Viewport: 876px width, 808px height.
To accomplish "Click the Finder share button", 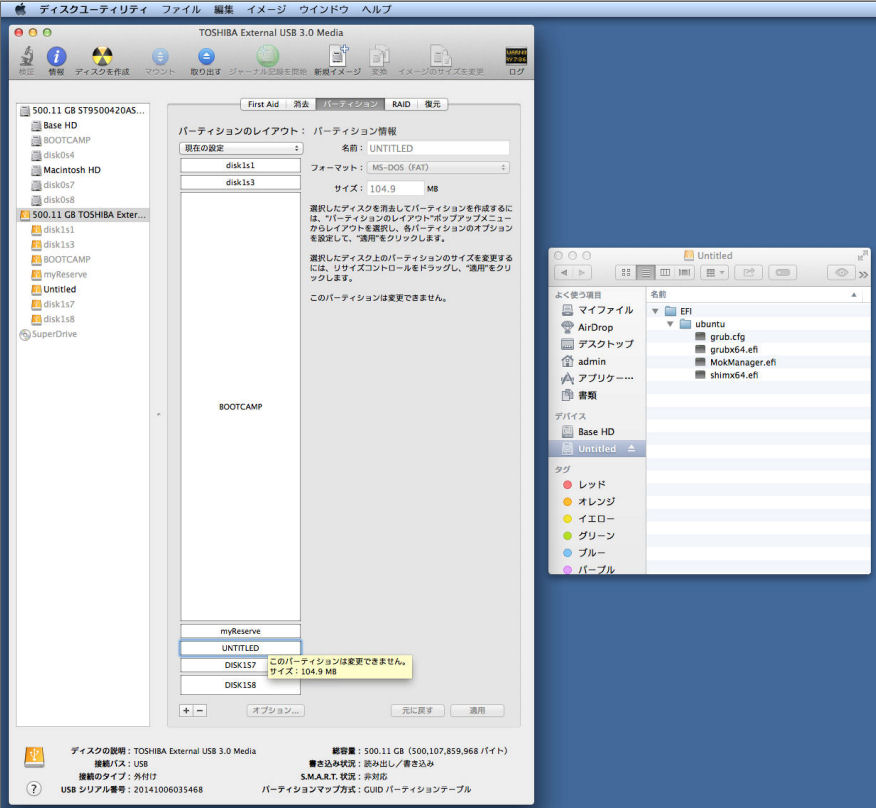I will (x=749, y=273).
